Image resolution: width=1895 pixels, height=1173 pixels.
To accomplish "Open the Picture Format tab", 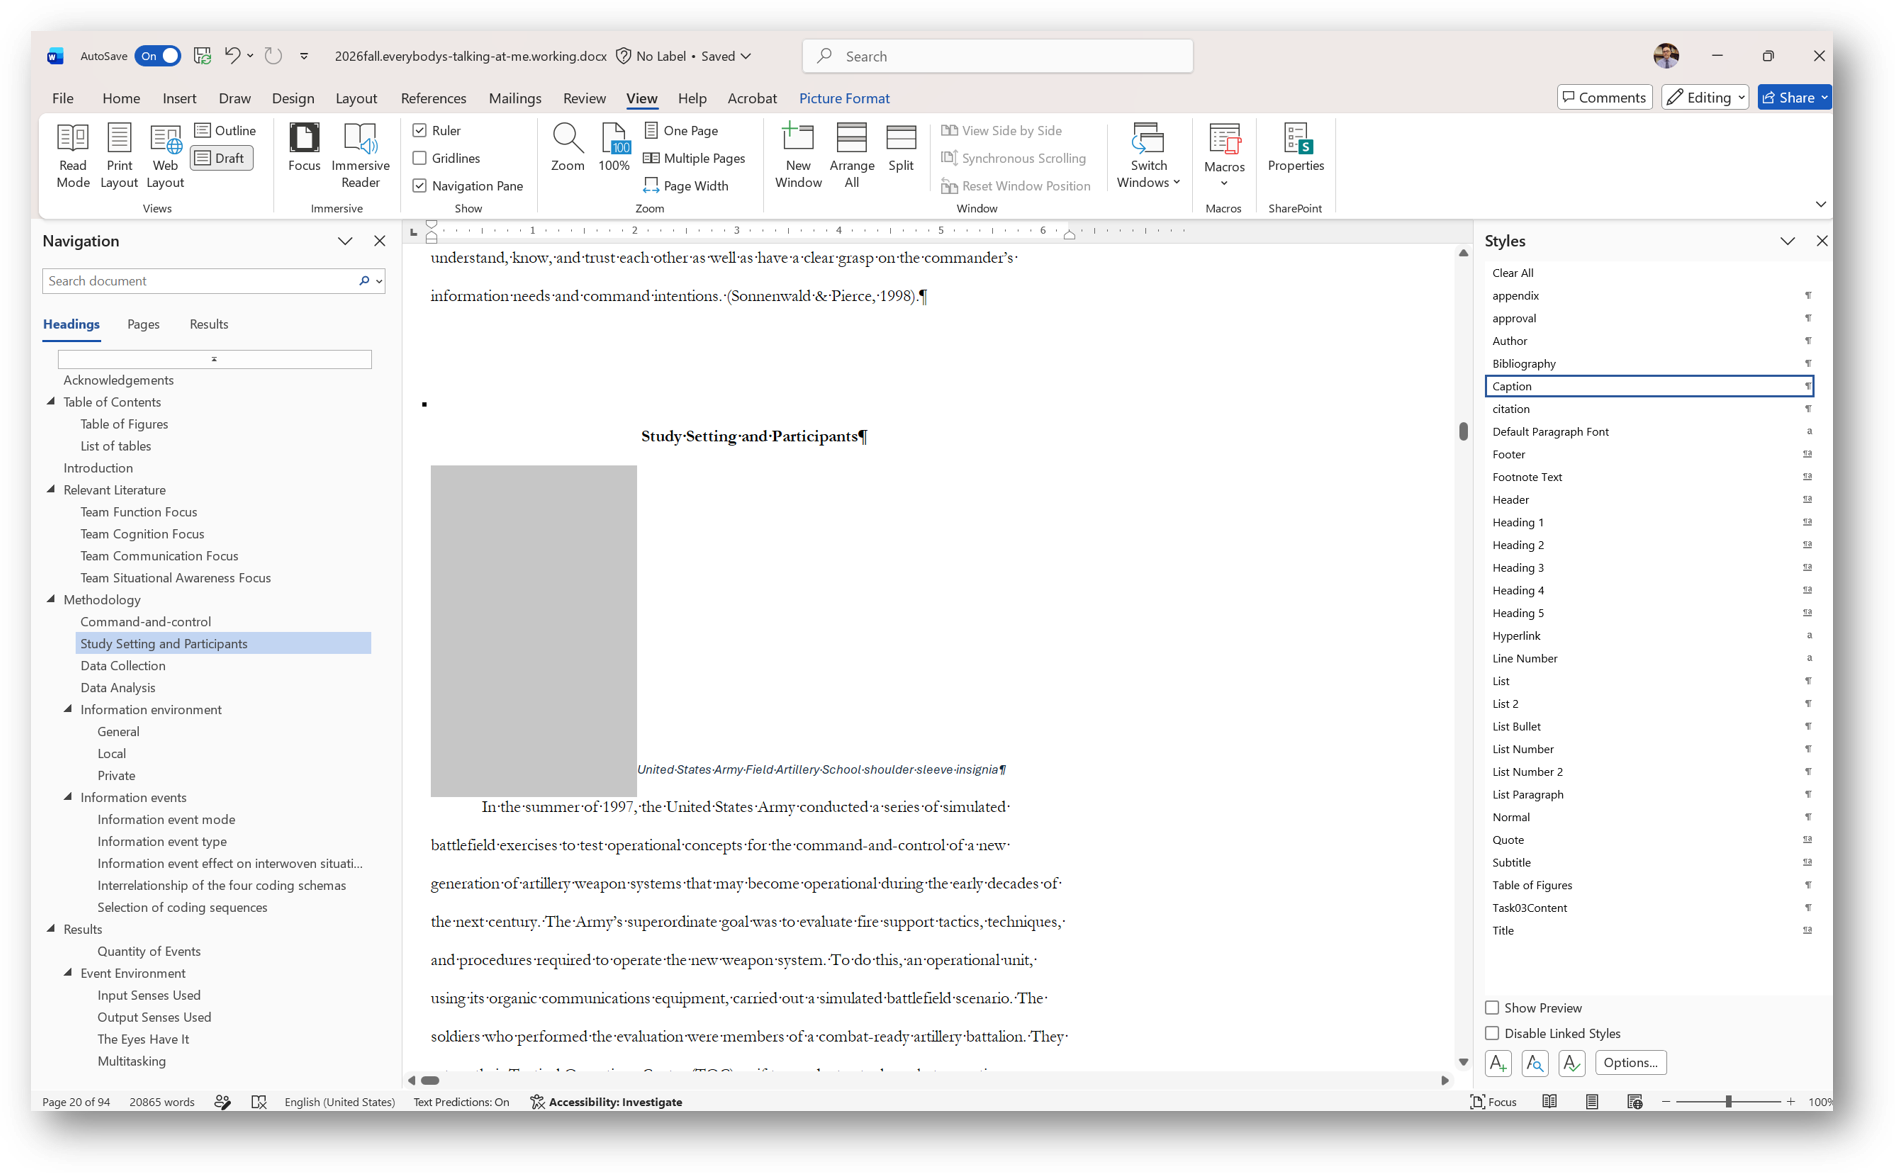I will [844, 98].
